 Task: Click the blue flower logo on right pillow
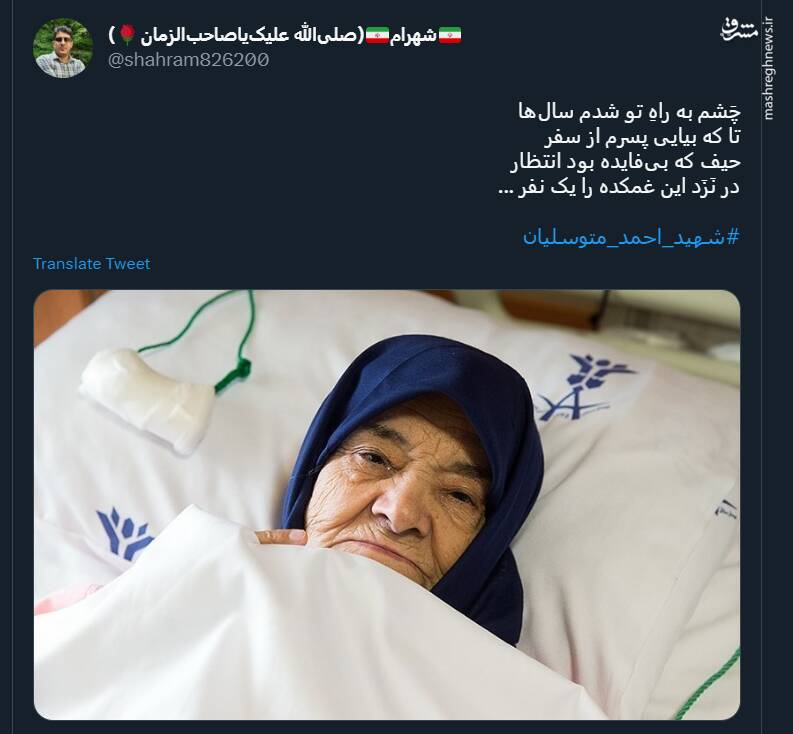tap(588, 388)
